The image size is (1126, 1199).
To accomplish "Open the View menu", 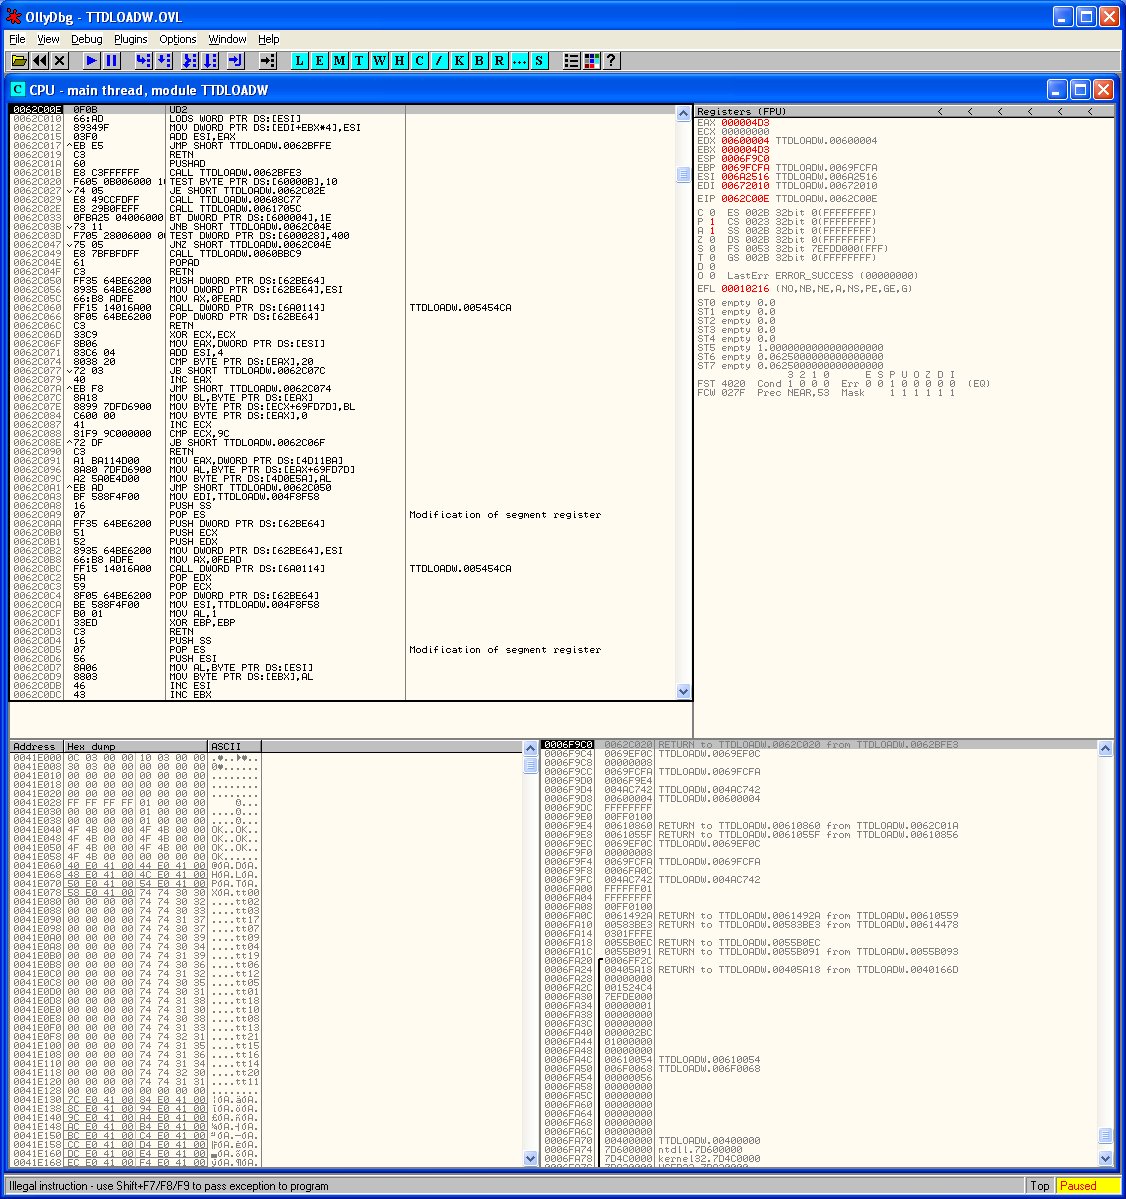I will pyautogui.click(x=48, y=39).
